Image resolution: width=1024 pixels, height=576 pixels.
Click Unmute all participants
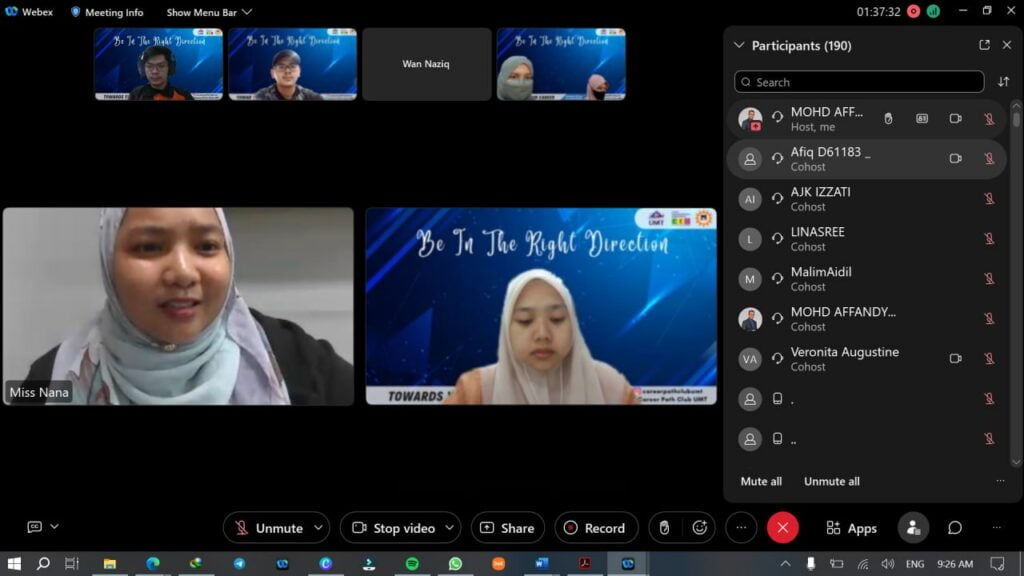[831, 481]
